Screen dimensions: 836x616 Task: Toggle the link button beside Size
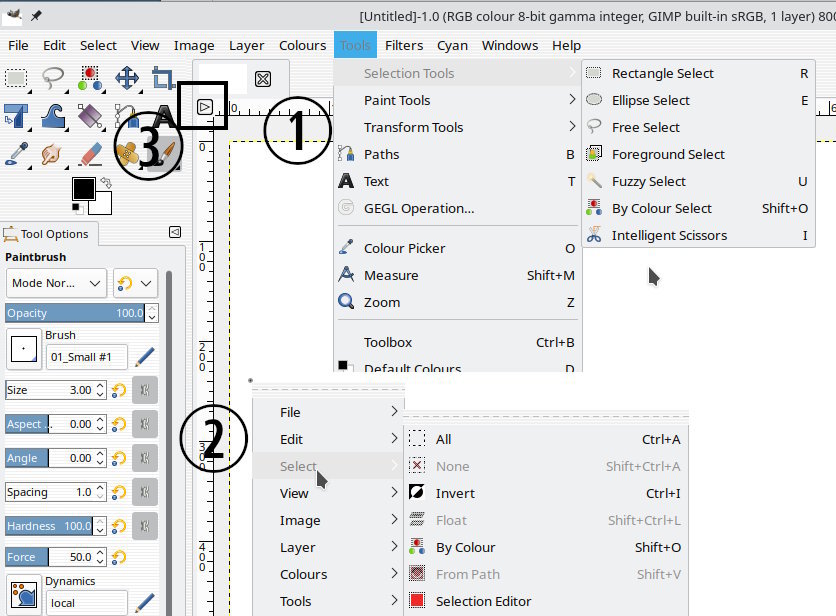(145, 390)
